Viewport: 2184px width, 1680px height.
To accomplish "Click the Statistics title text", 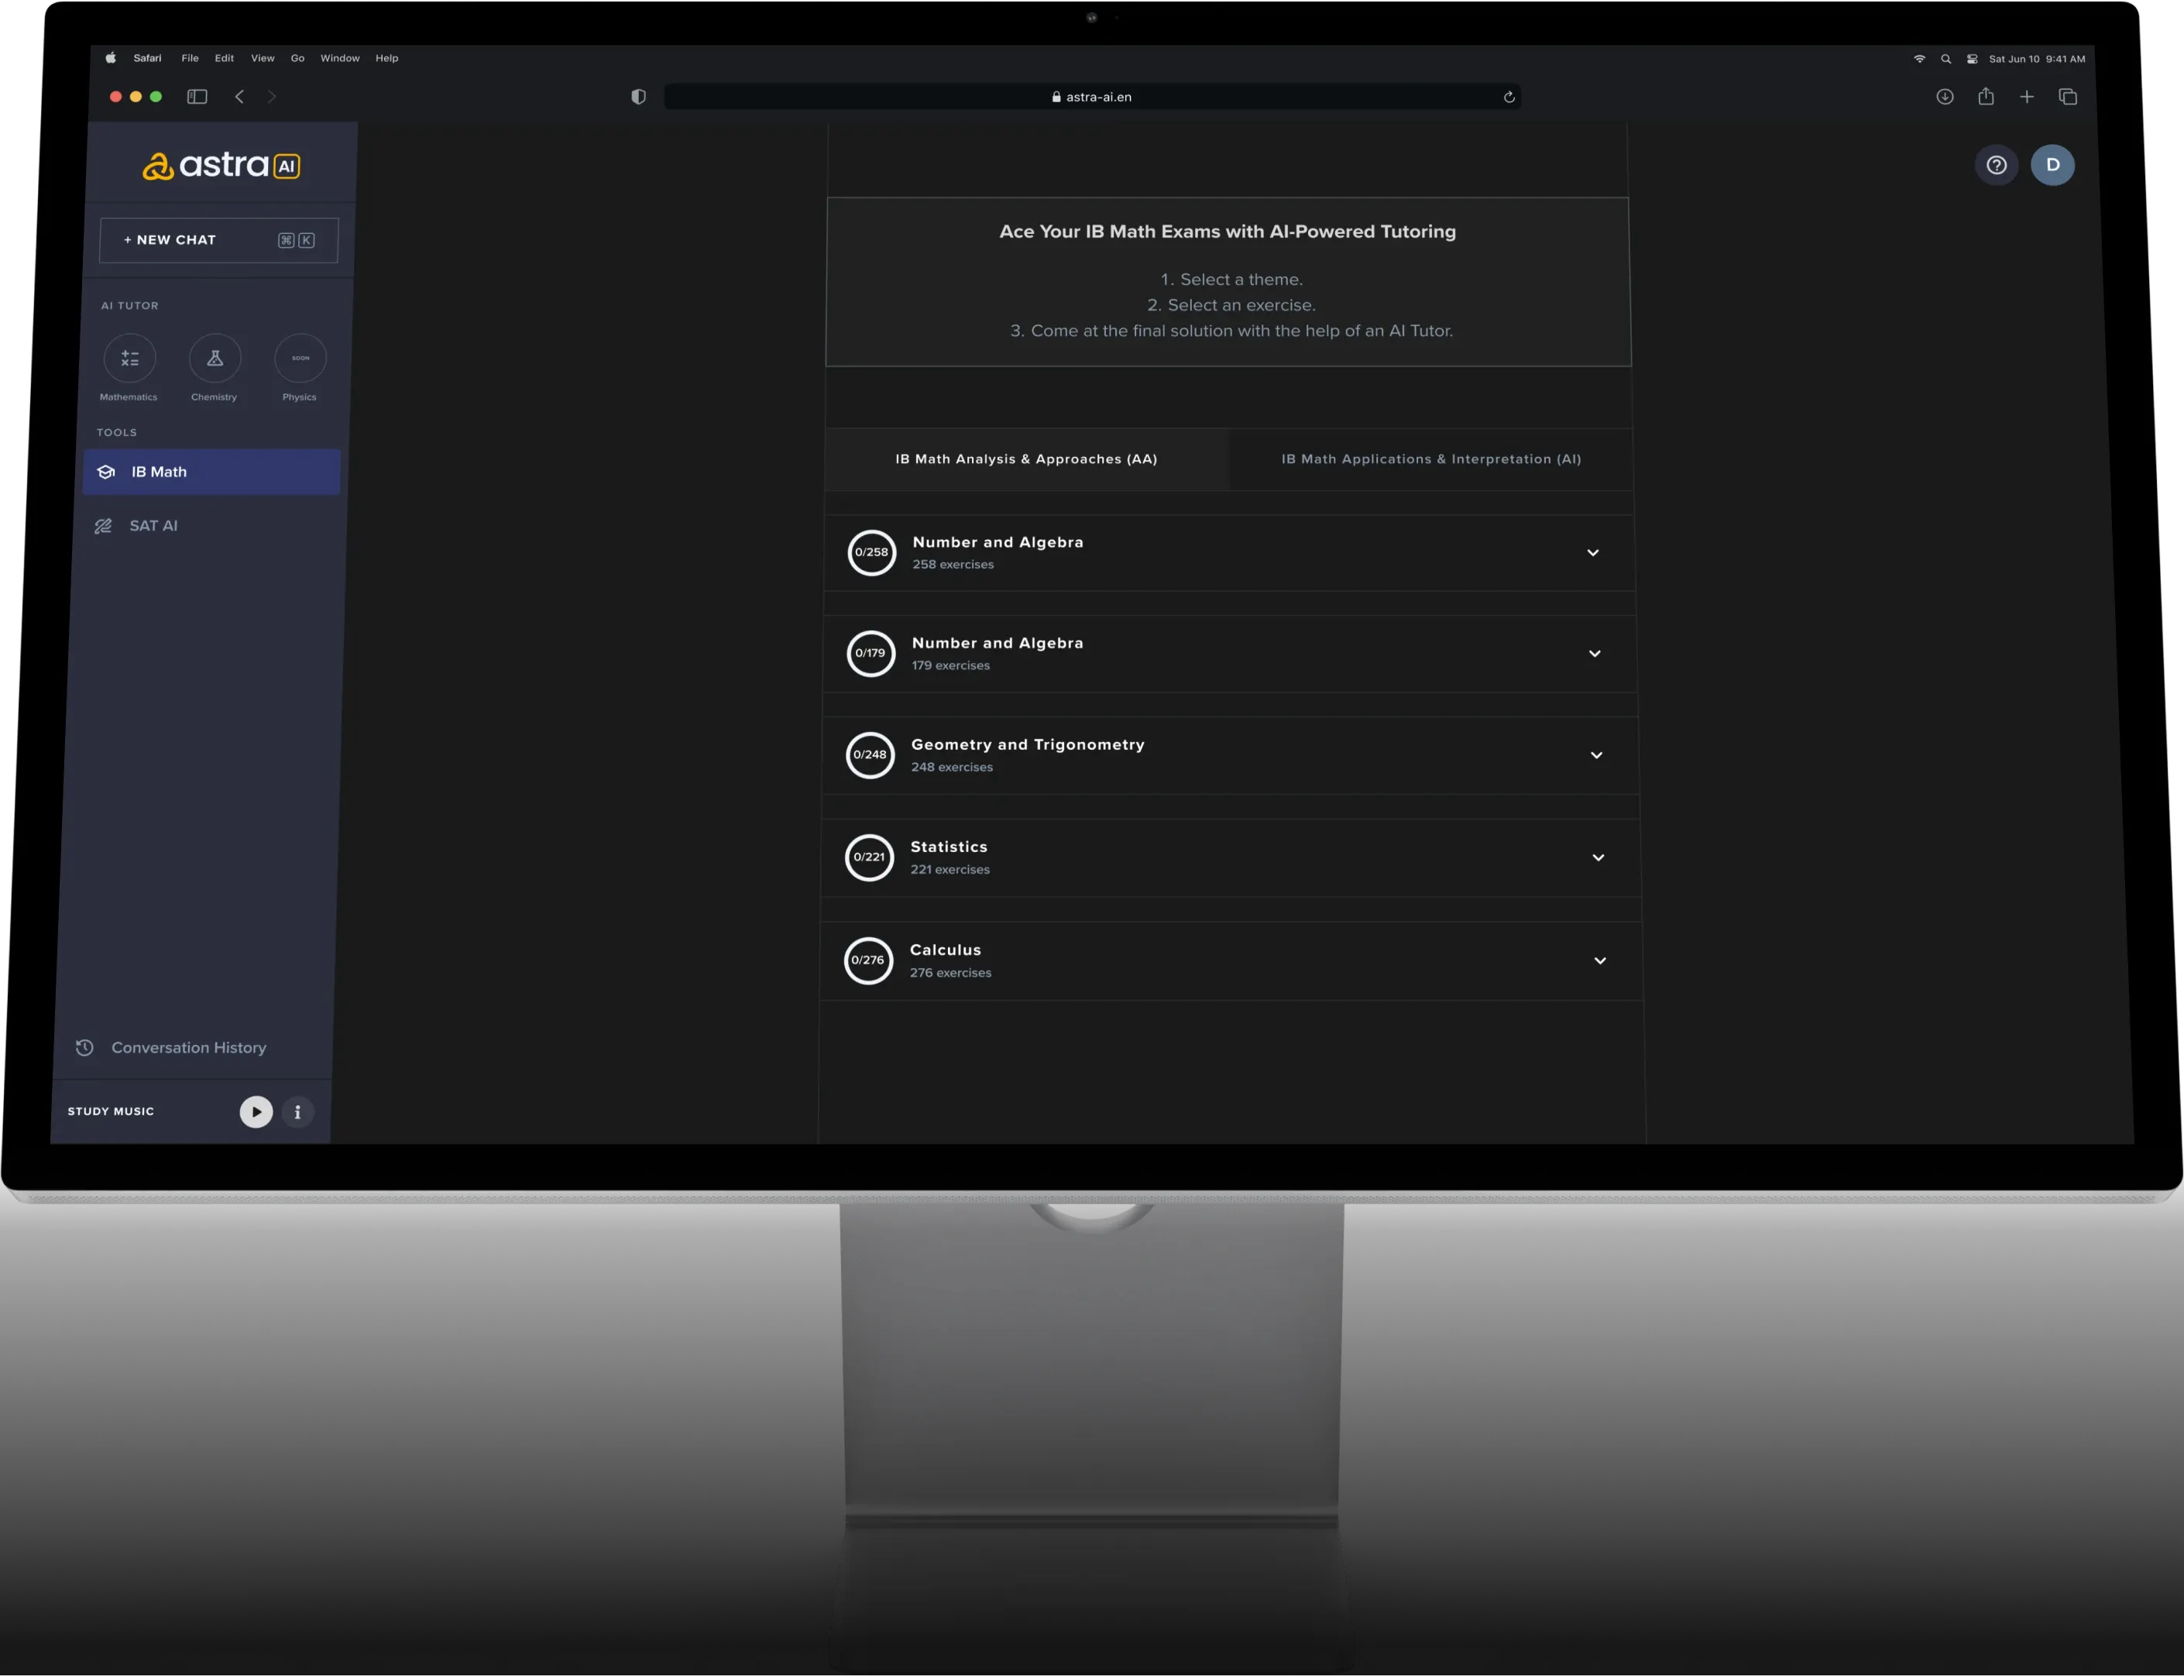I will (949, 847).
